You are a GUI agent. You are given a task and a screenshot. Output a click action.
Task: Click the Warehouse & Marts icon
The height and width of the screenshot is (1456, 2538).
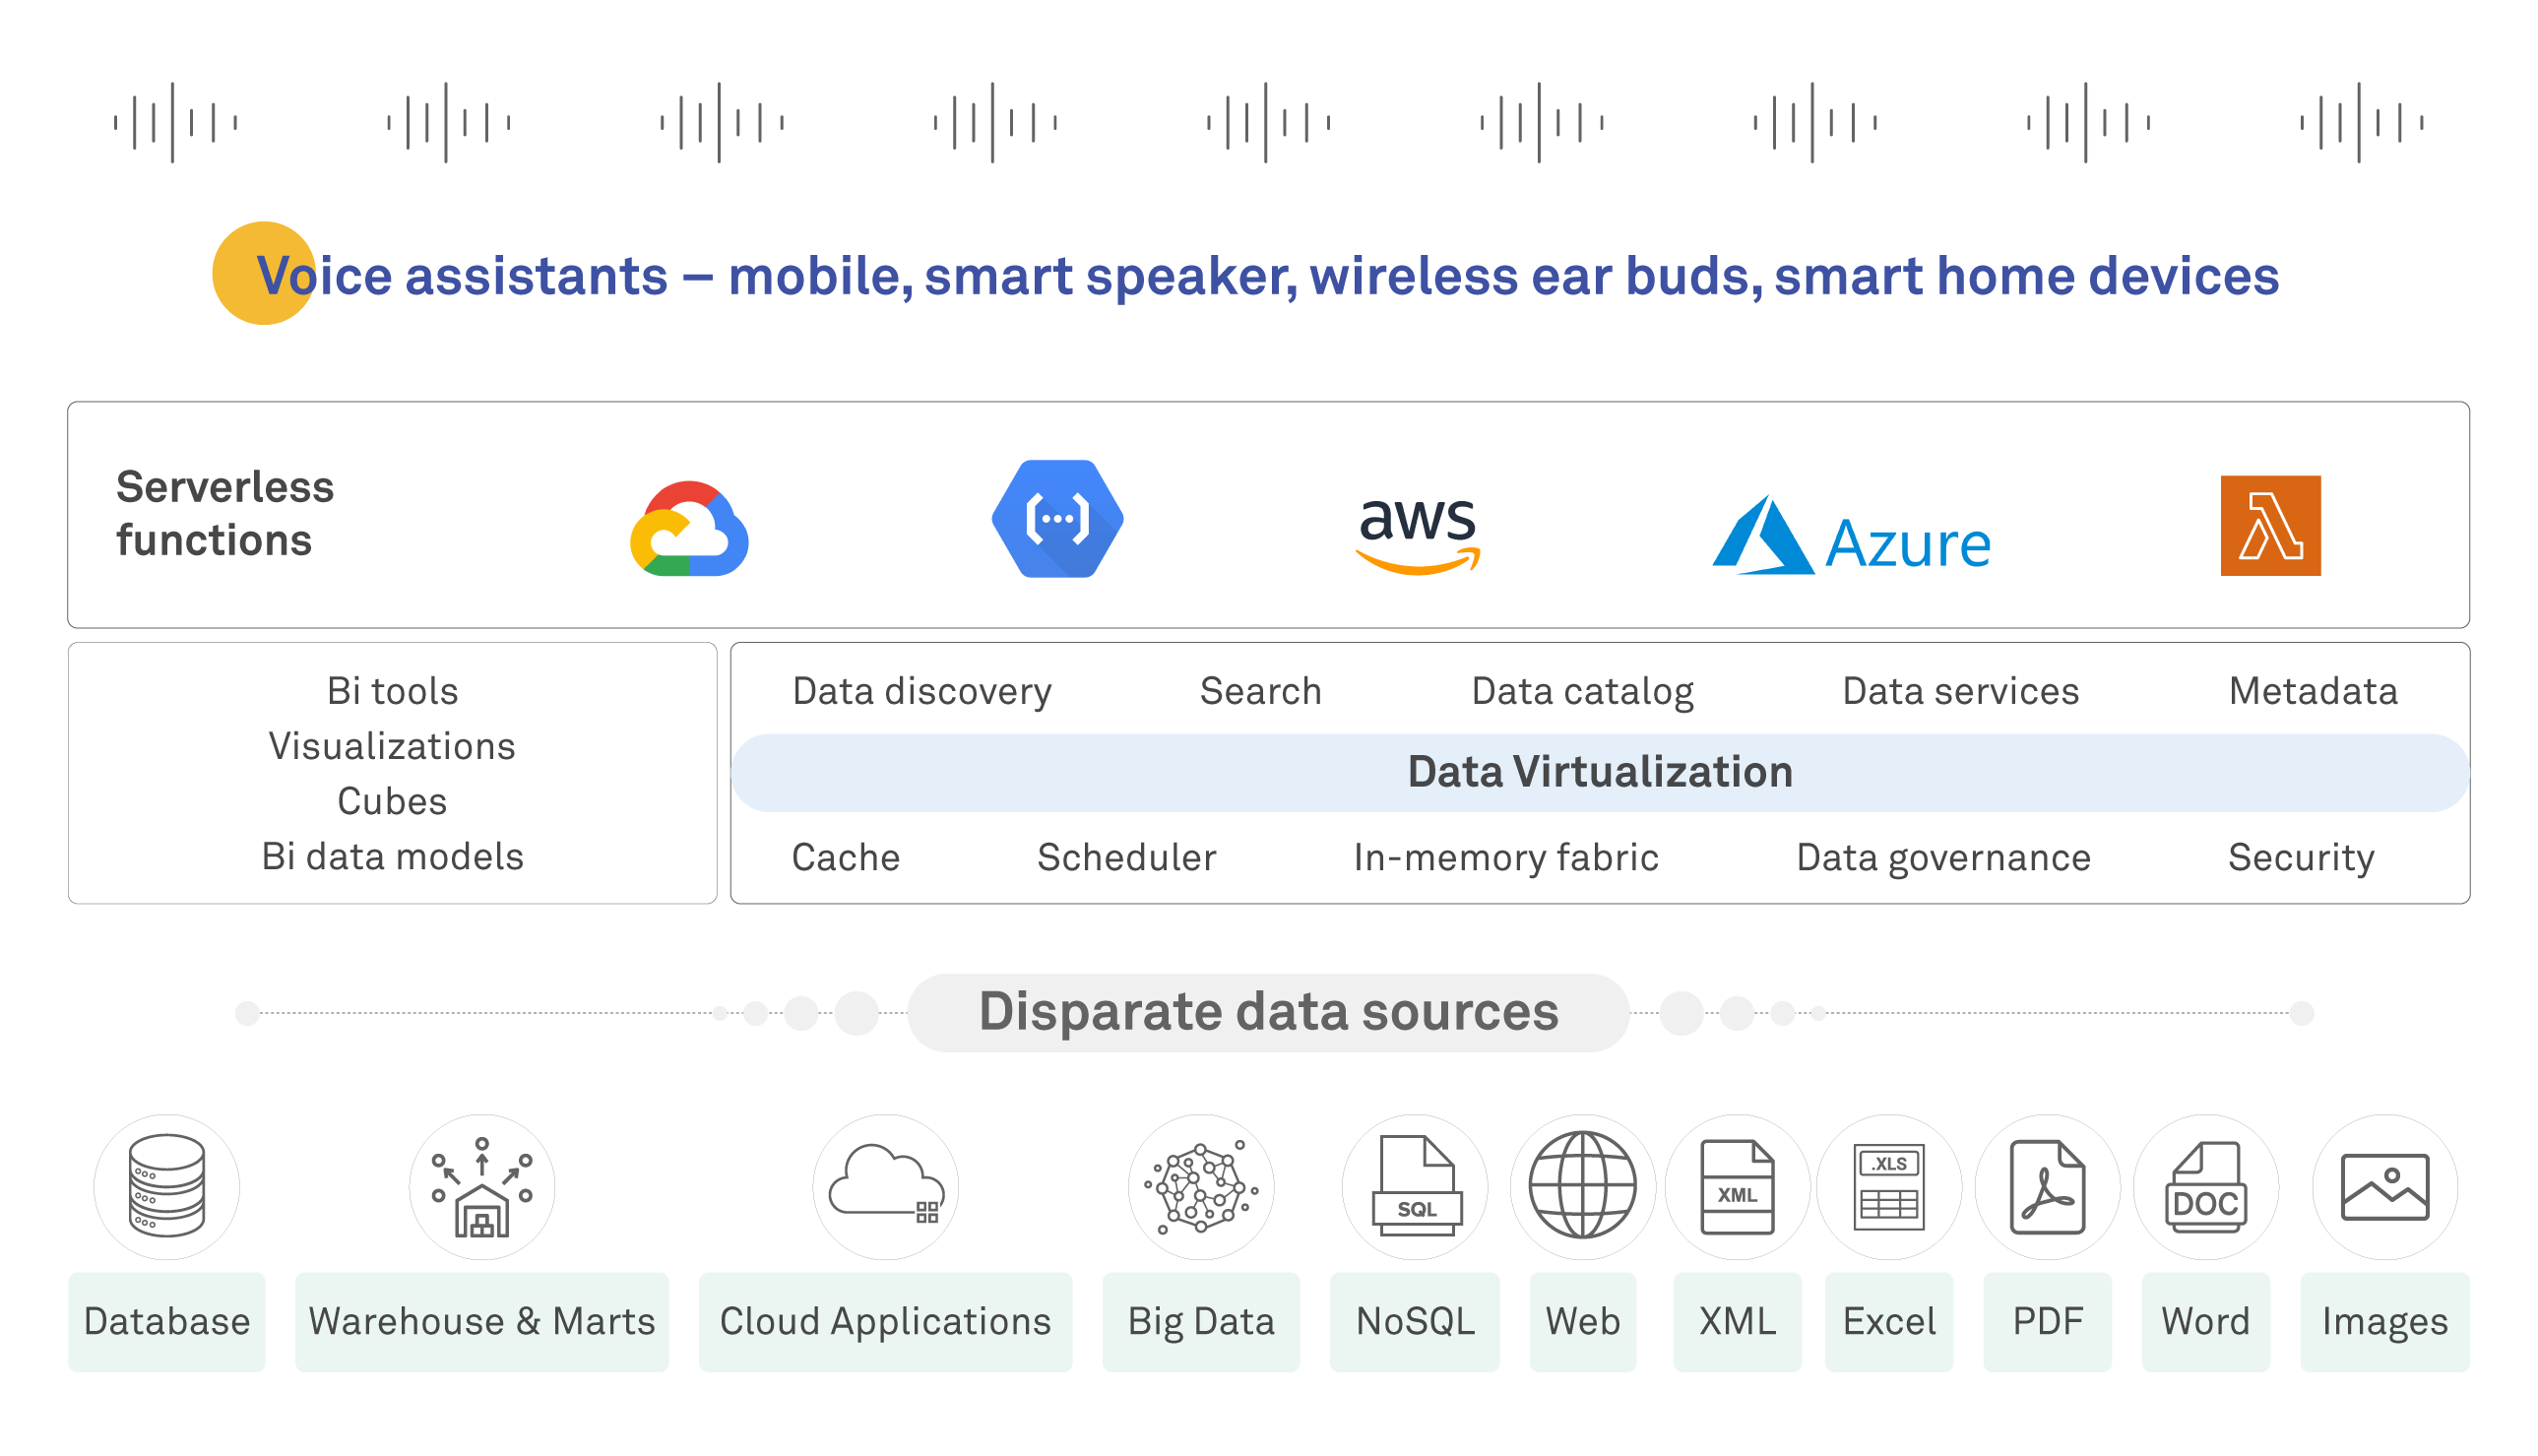tap(482, 1186)
